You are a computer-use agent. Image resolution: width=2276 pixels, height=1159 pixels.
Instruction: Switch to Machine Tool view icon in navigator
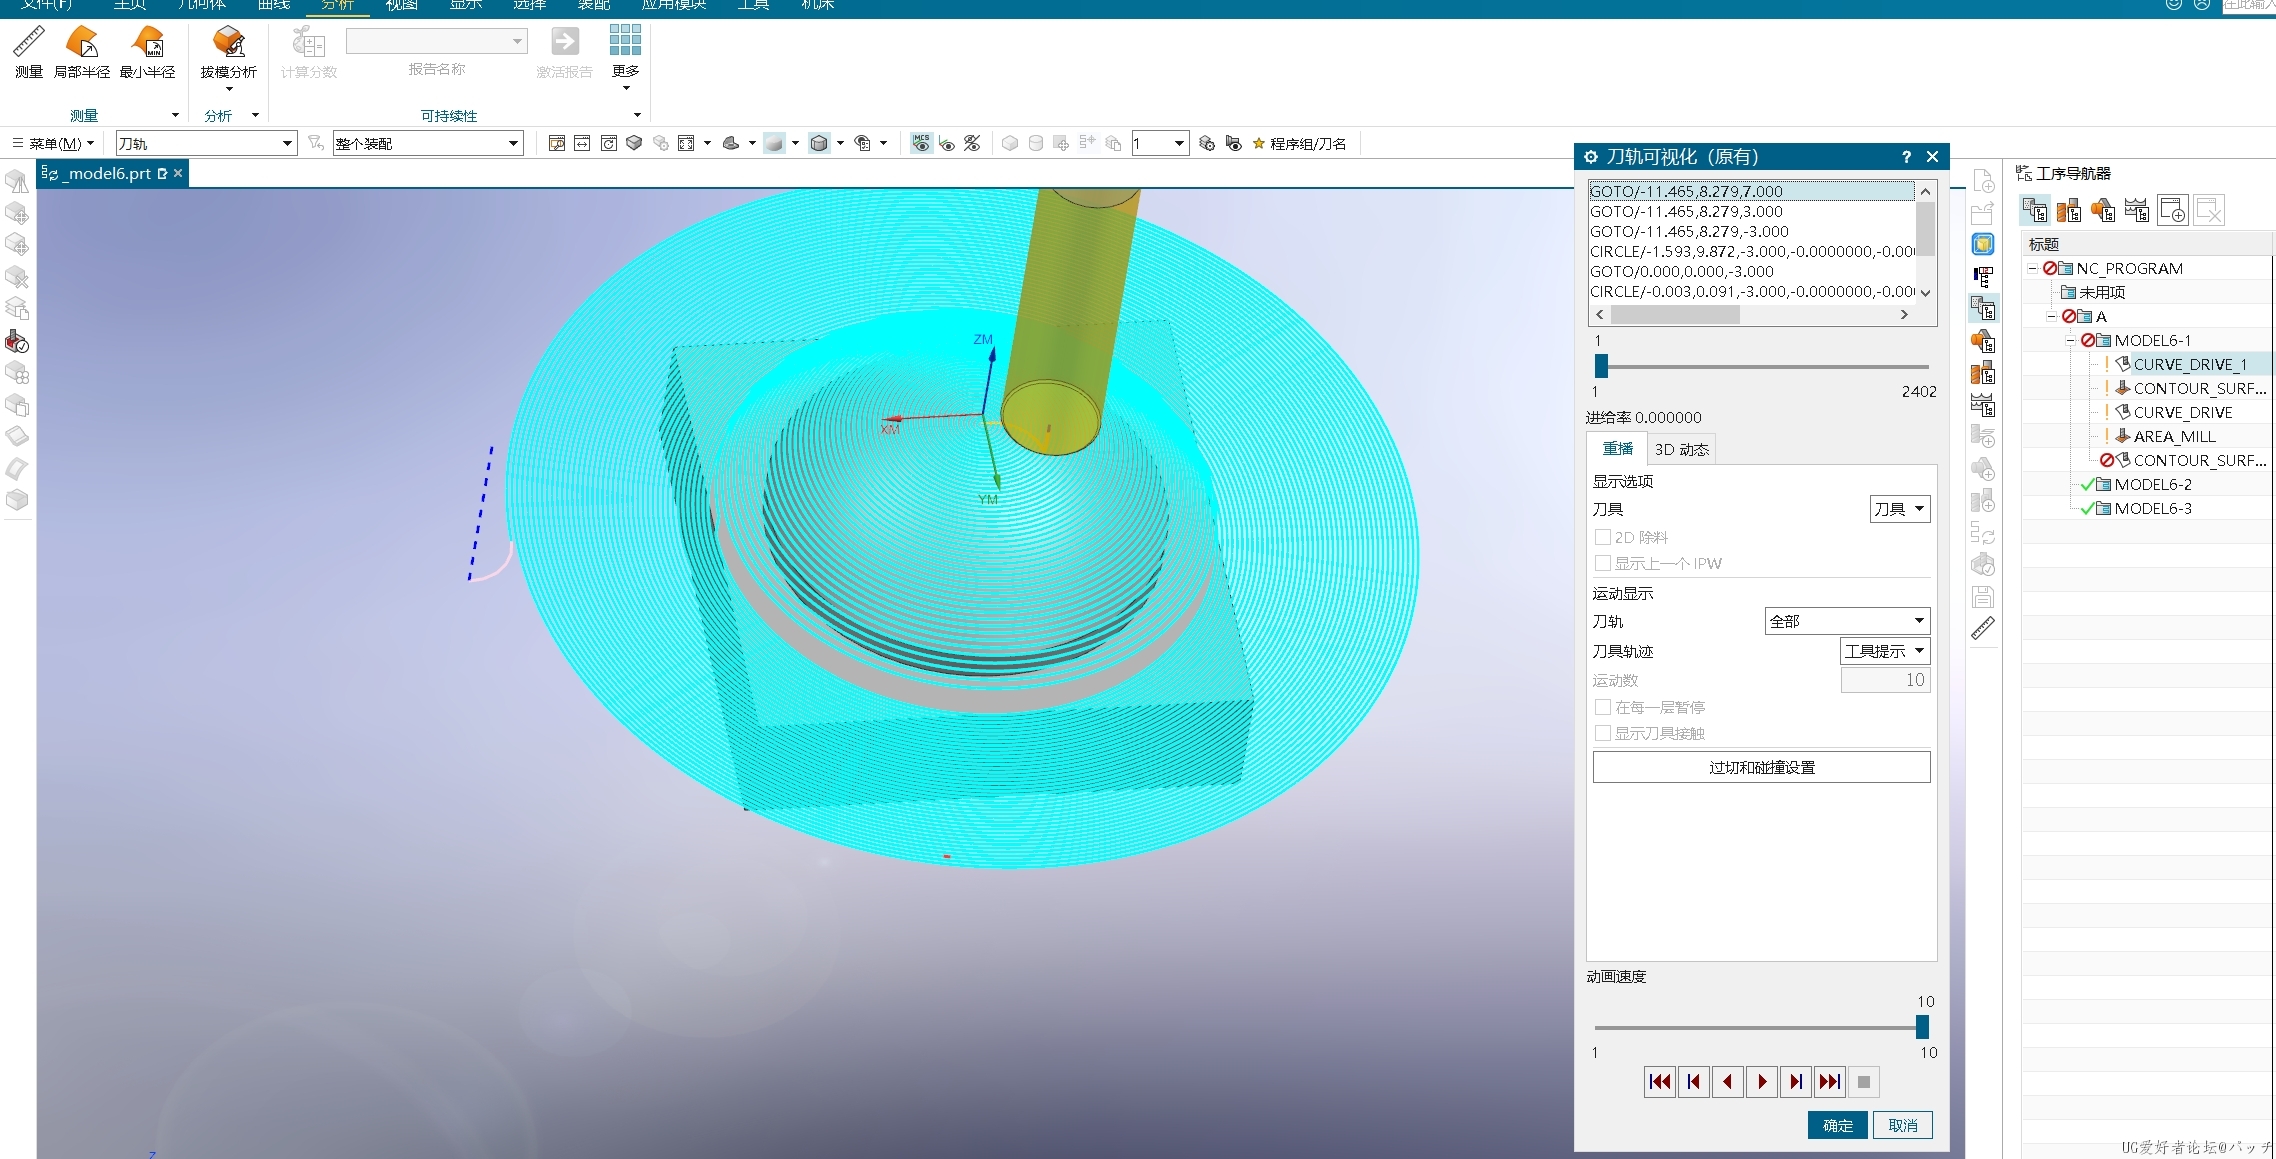[x=2069, y=210]
